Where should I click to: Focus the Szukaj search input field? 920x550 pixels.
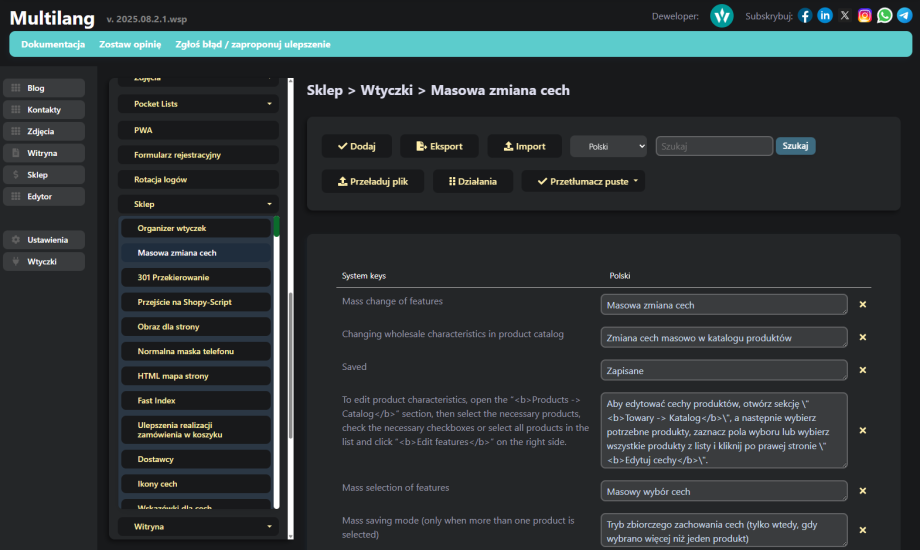(713, 146)
